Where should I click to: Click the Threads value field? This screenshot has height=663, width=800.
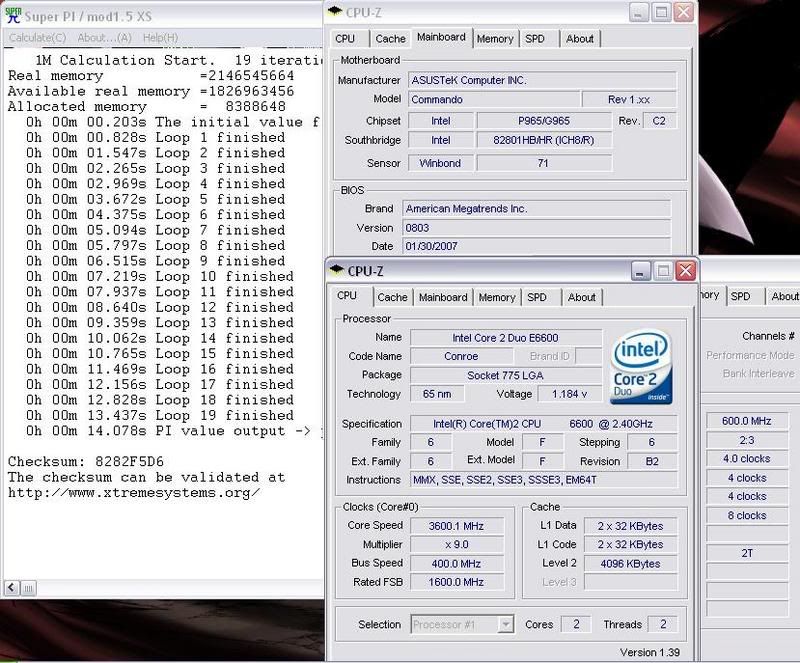663,624
